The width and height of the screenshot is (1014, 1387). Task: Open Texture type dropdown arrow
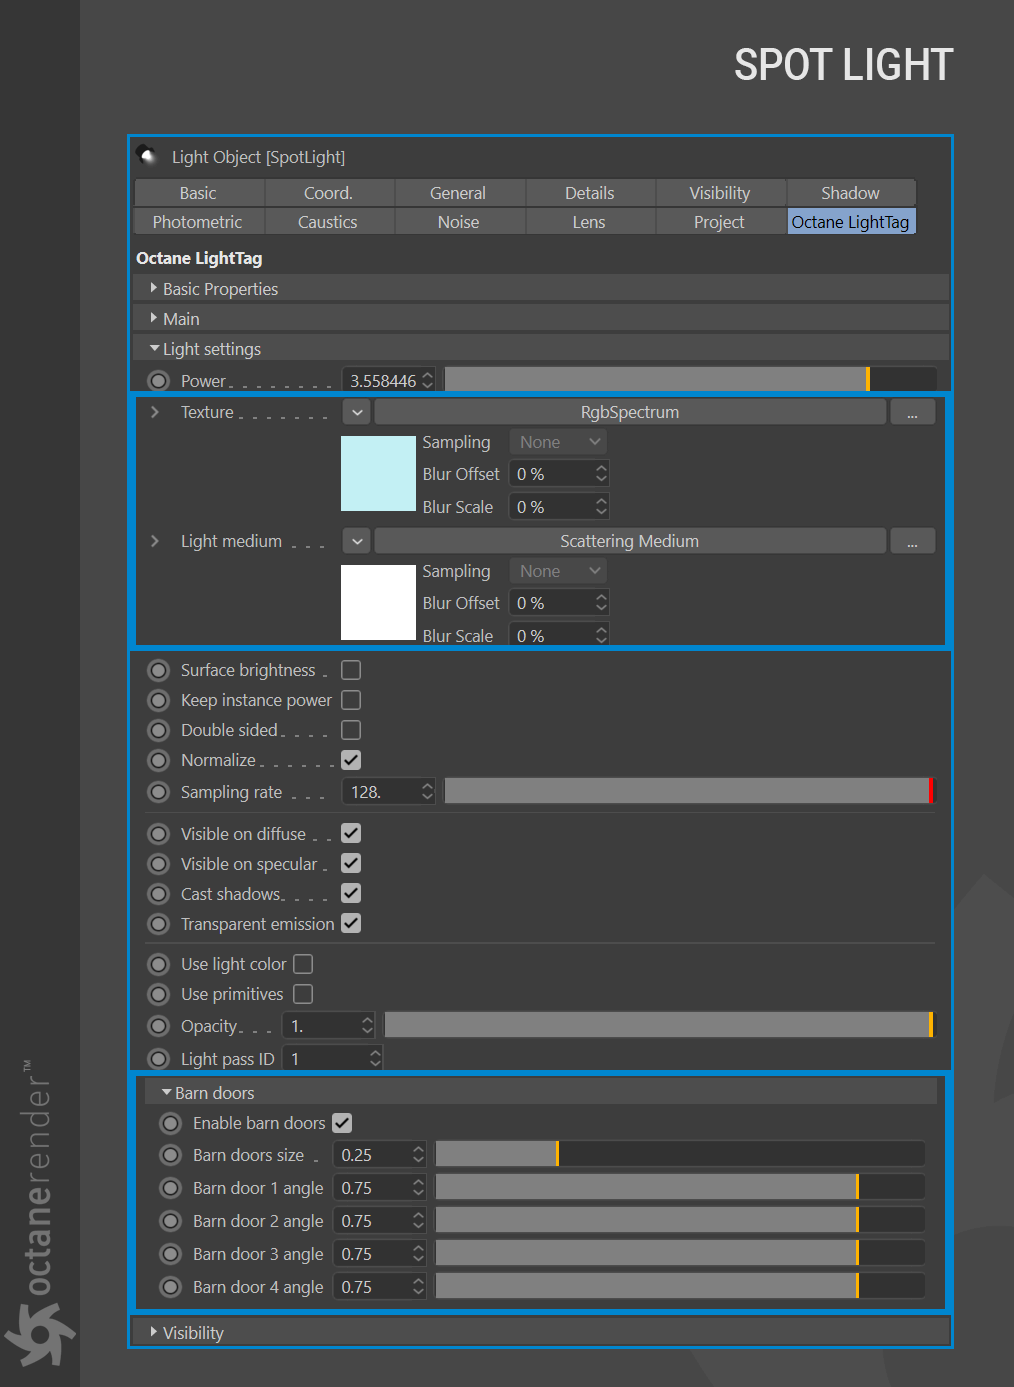pos(357,412)
